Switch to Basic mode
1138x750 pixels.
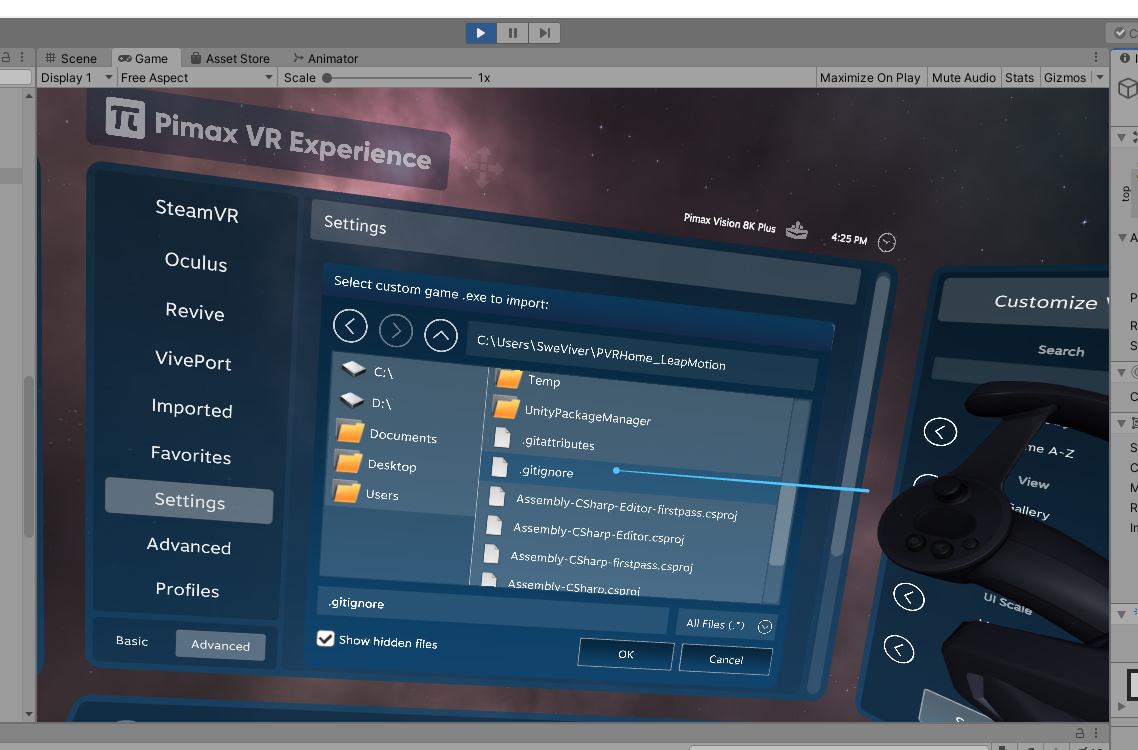pos(132,641)
